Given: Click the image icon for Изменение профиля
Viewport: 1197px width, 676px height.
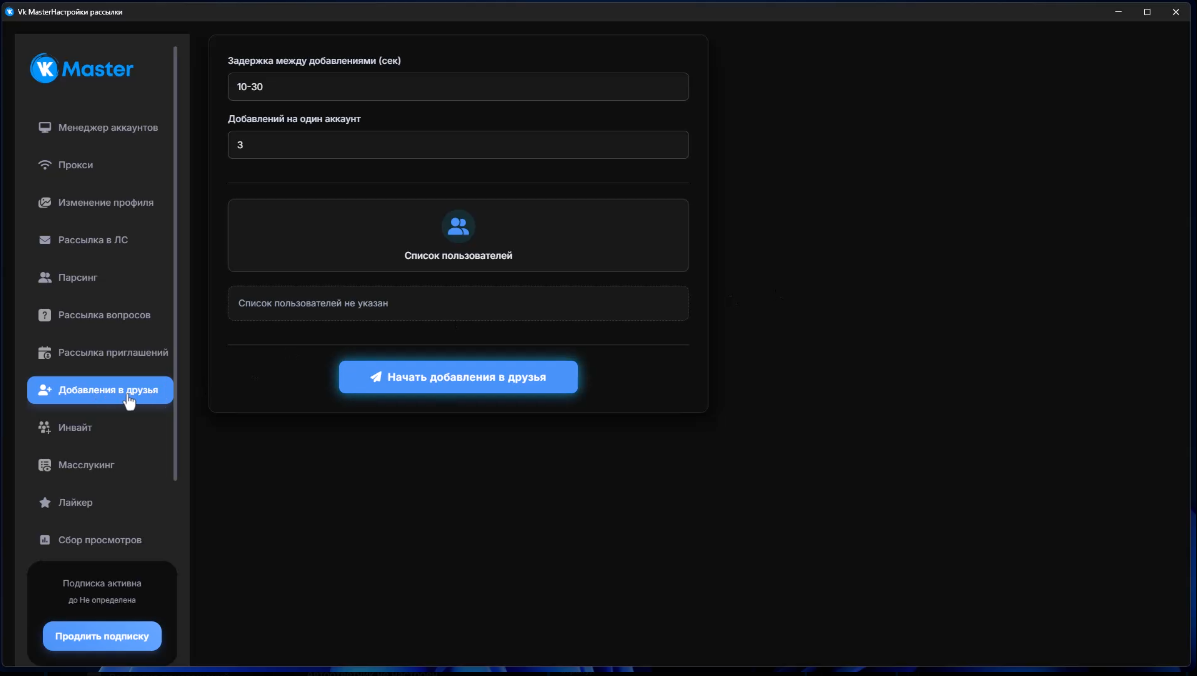Looking at the screenshot, I should pyautogui.click(x=44, y=203).
